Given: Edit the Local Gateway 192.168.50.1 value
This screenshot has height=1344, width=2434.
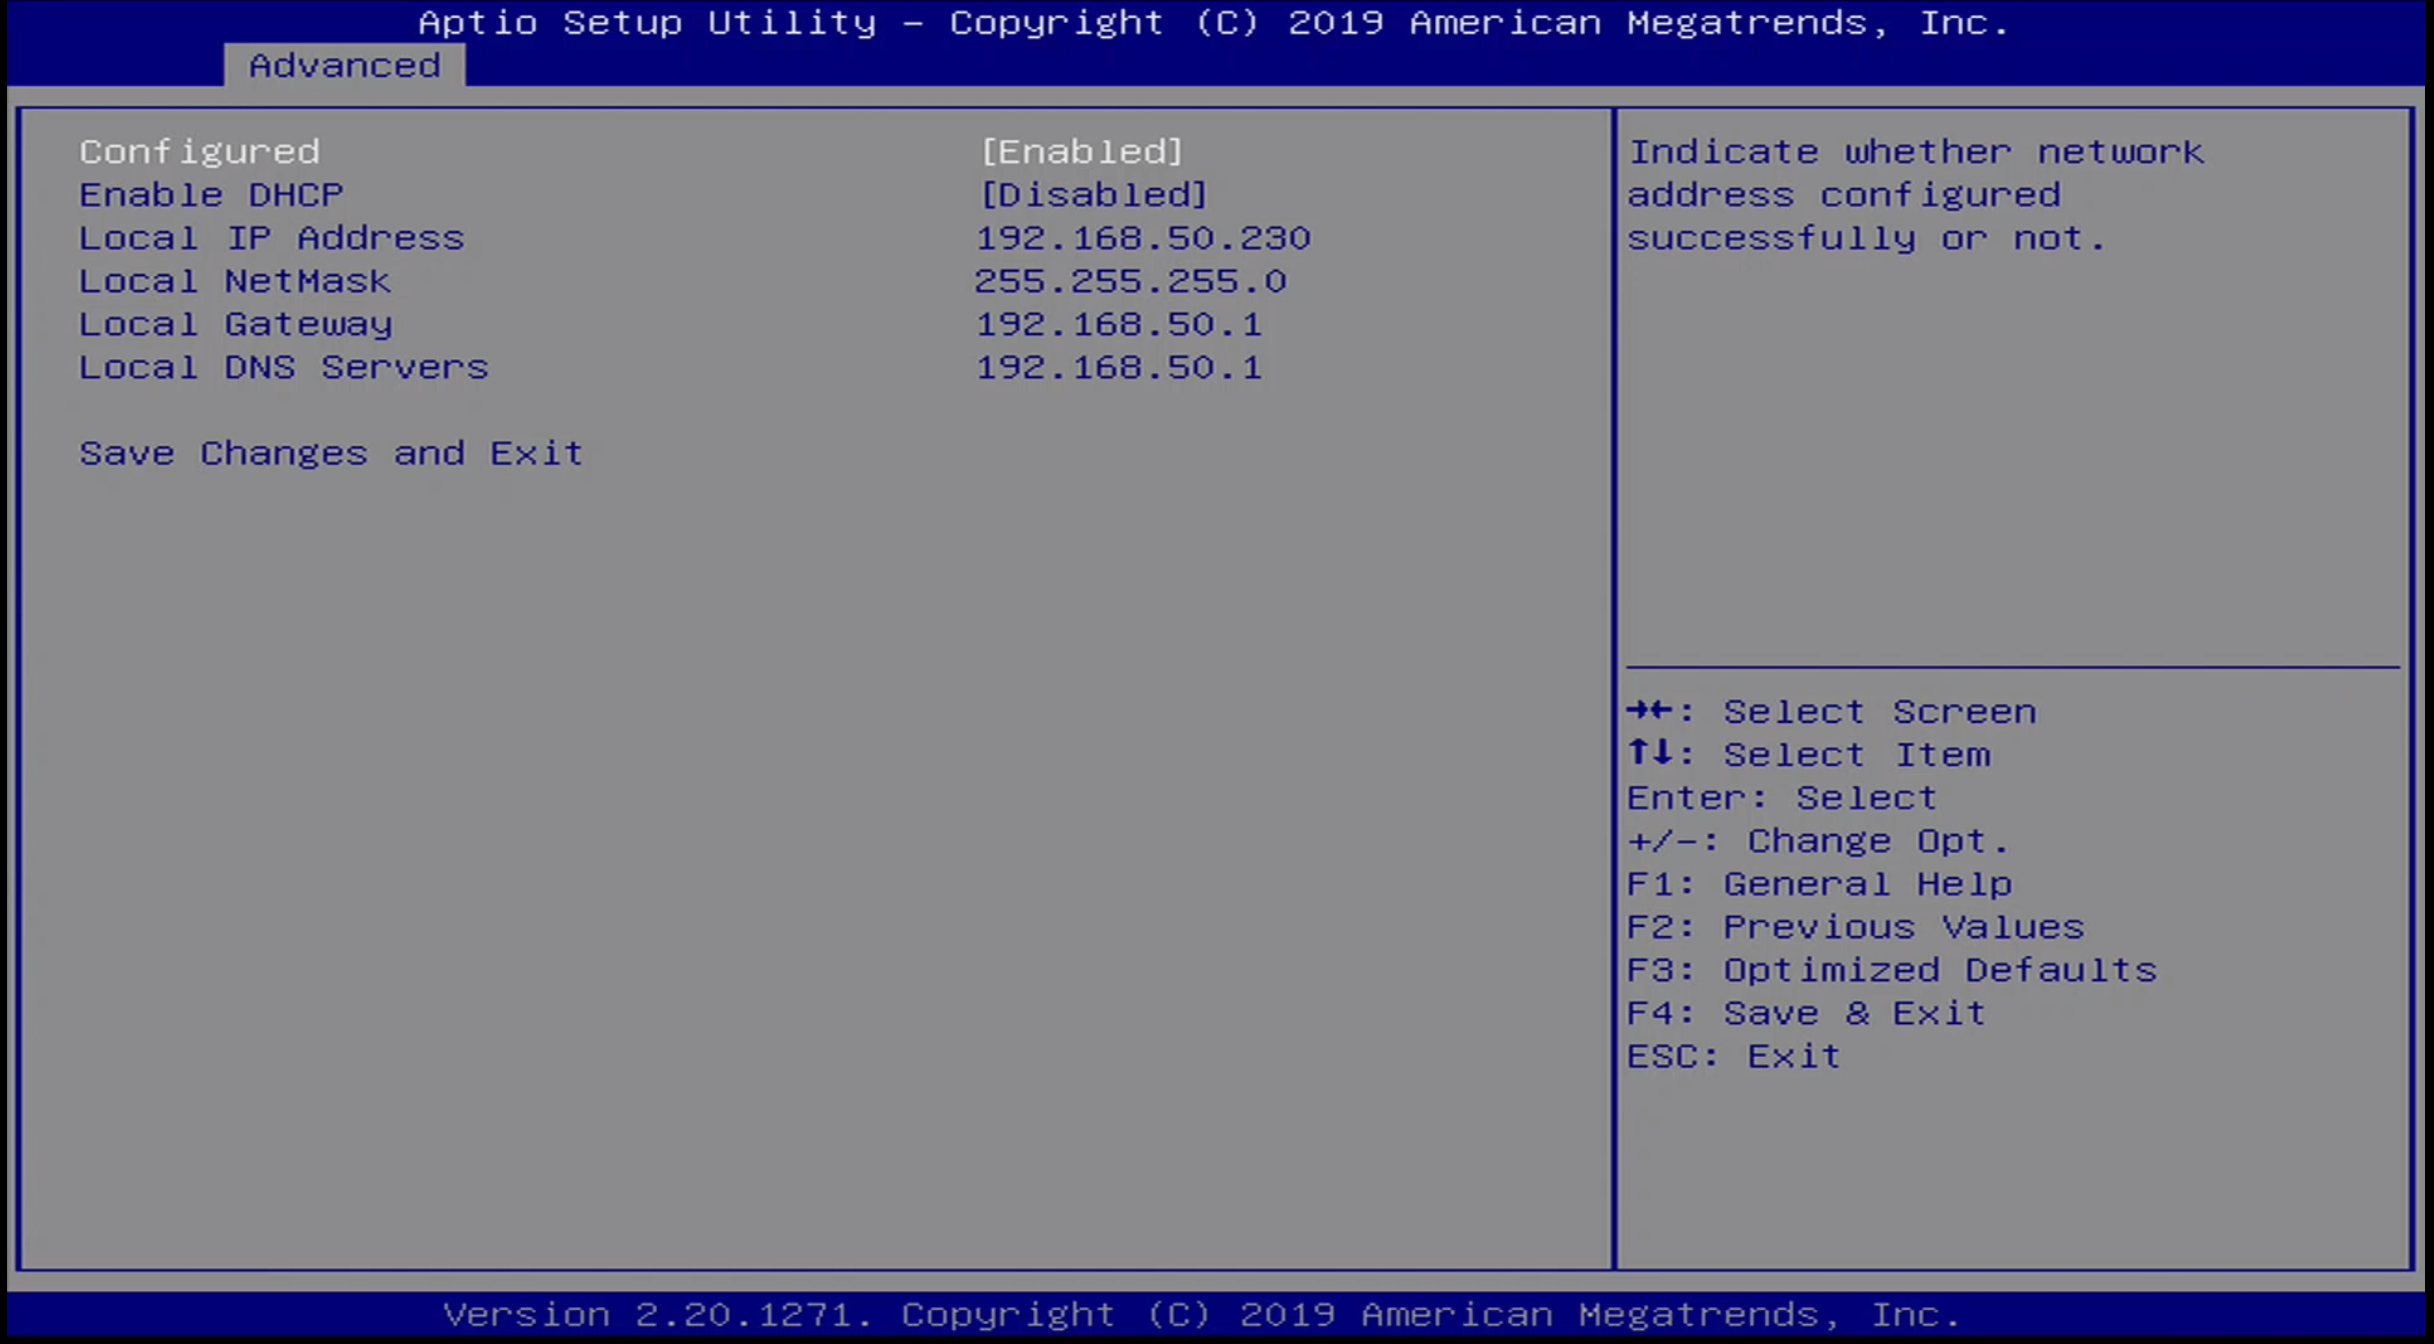Looking at the screenshot, I should coord(1119,324).
